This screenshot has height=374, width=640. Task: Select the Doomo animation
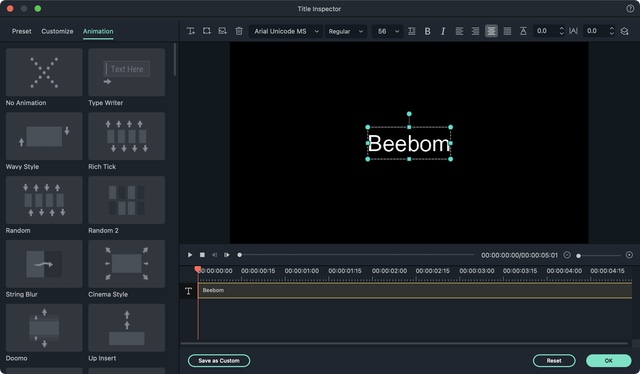(44, 327)
